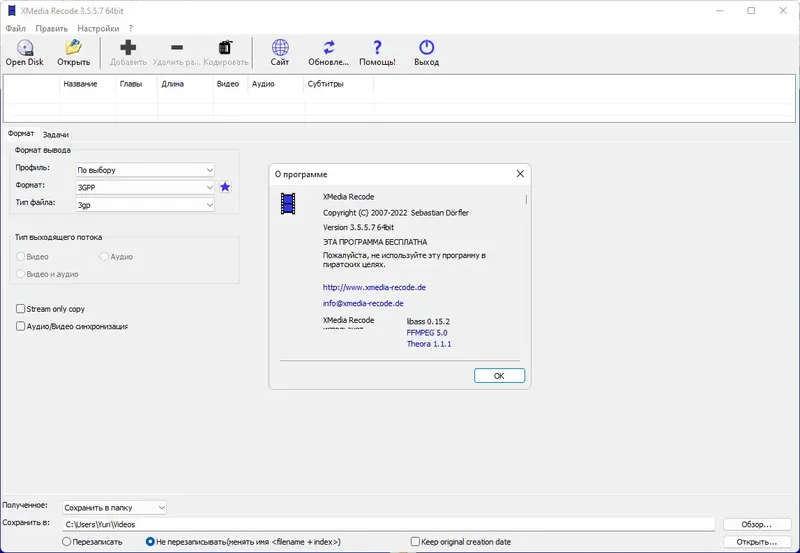Open help using the Помощь! question mark icon

(377, 47)
